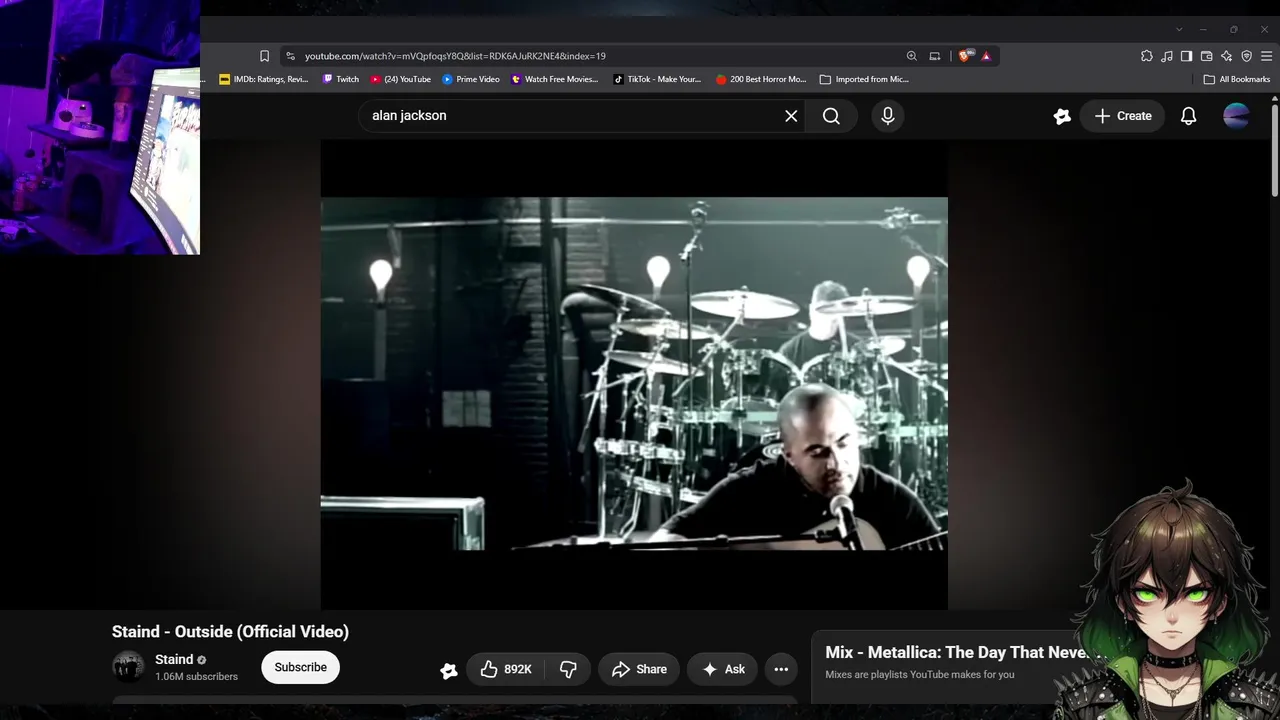The height and width of the screenshot is (720, 1280).
Task: Click the '1.06M subscribers' text
Action: click(196, 677)
